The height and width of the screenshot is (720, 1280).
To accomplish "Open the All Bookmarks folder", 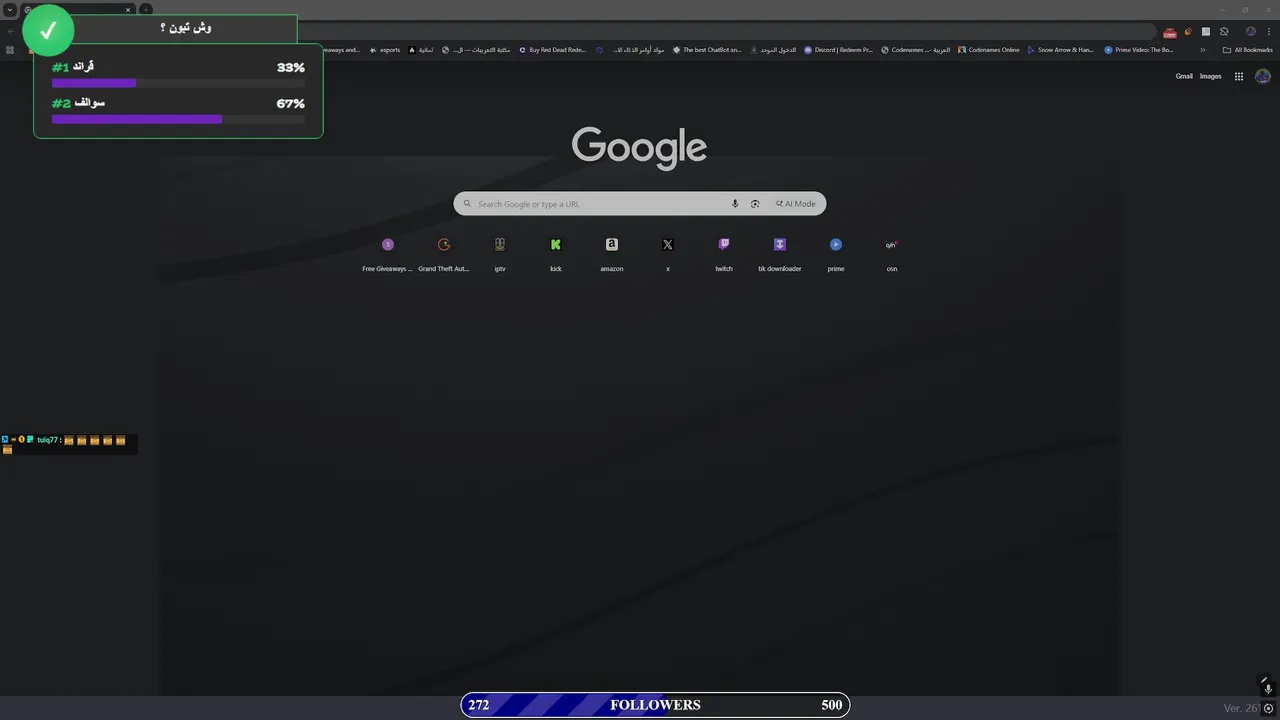I will click(x=1247, y=50).
